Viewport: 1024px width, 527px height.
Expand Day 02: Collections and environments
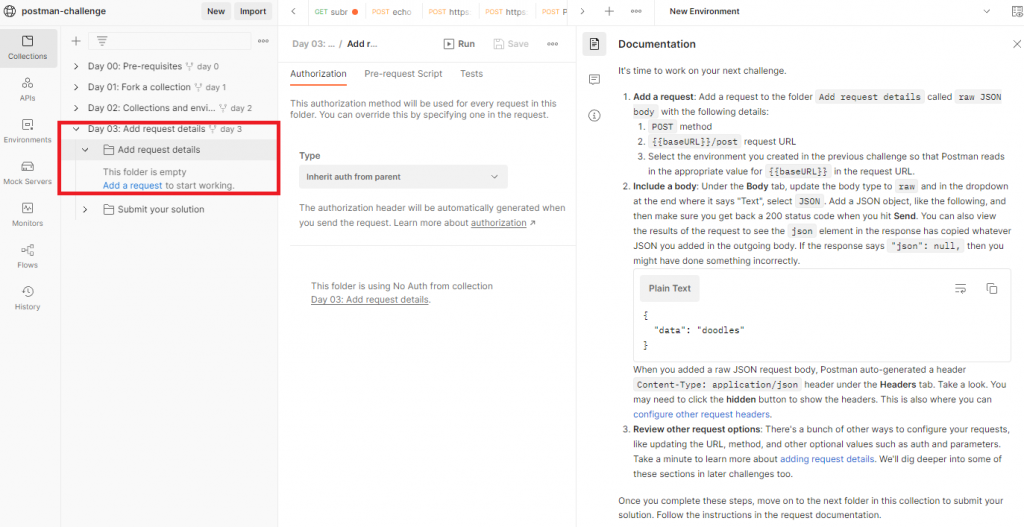click(76, 108)
